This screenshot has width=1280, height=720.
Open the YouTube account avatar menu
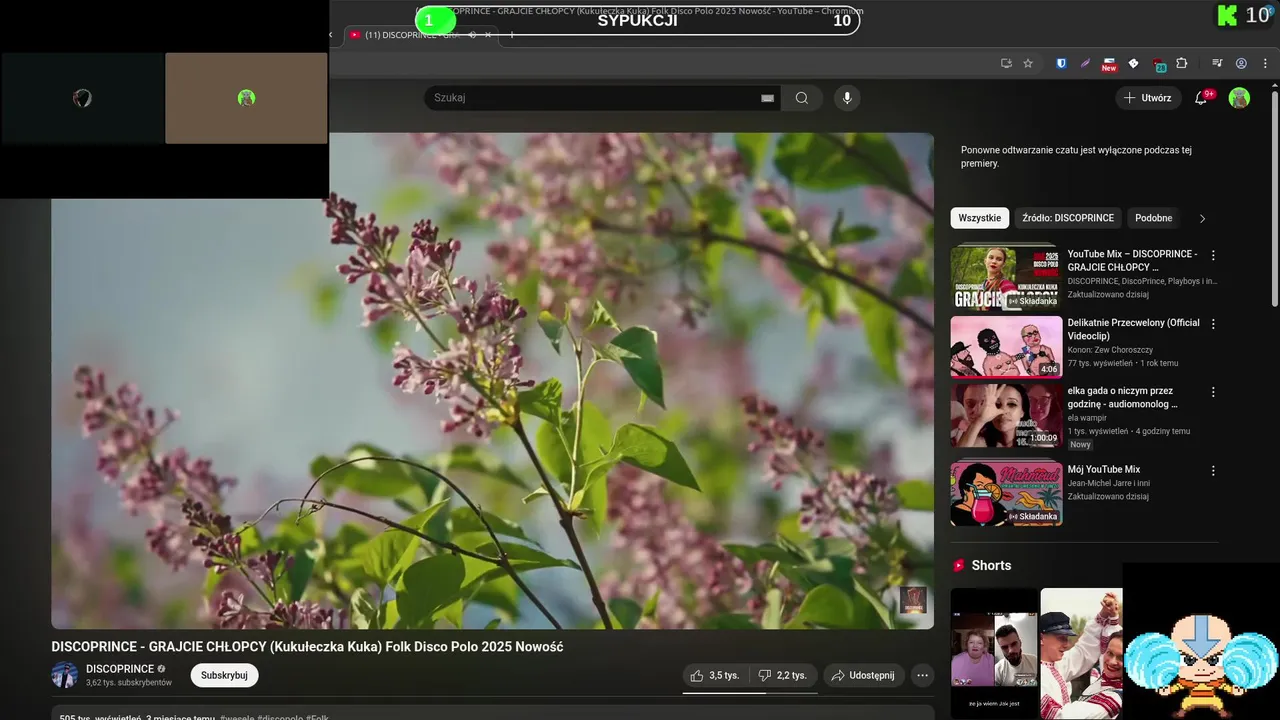point(1239,98)
